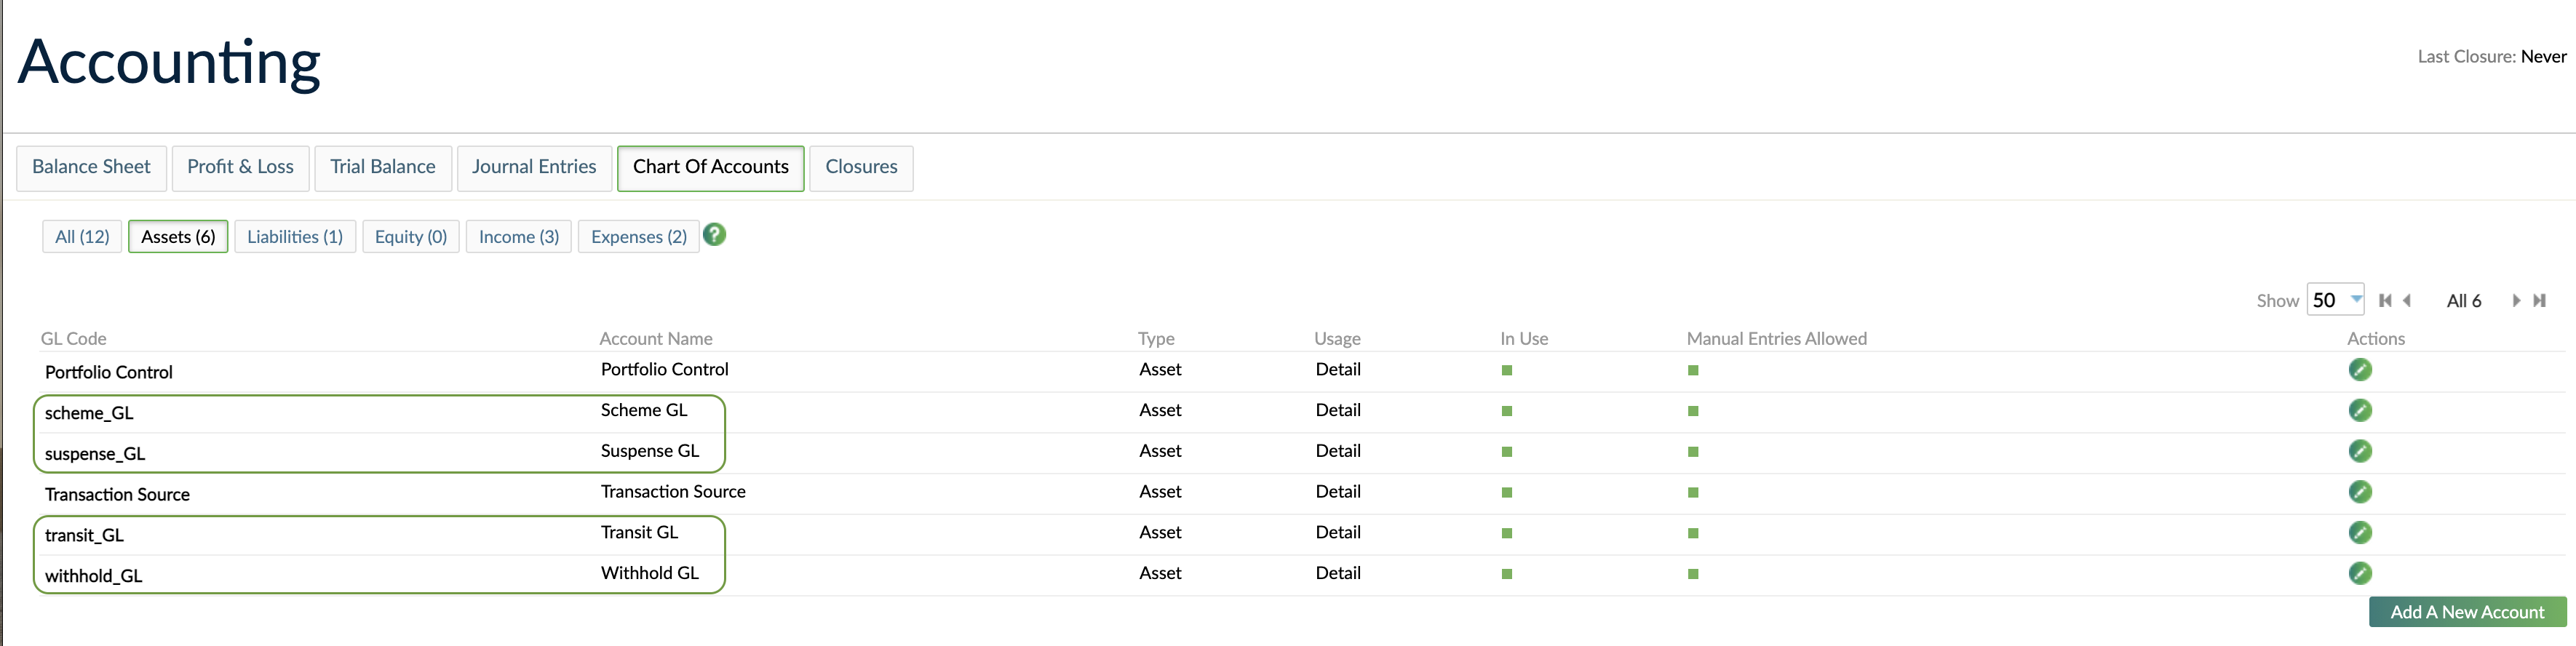2576x646 pixels.
Task: Click Transit GL account name
Action: click(639, 532)
